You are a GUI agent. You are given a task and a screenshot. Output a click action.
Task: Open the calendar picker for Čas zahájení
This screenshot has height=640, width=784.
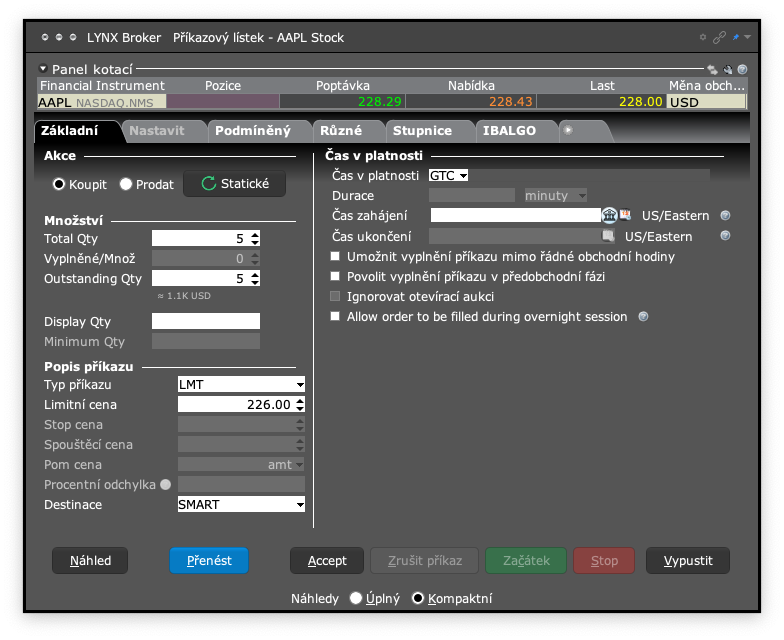click(625, 215)
